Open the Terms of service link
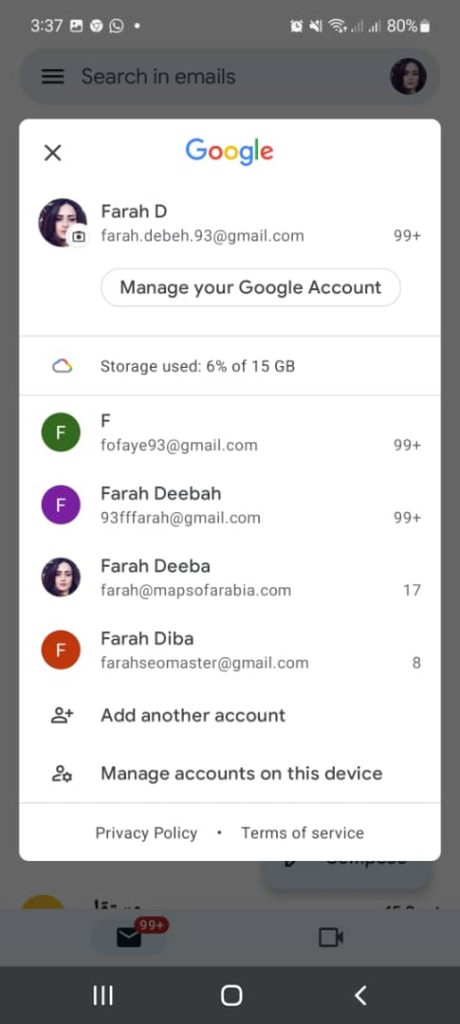This screenshot has height=1024, width=460. pyautogui.click(x=303, y=833)
